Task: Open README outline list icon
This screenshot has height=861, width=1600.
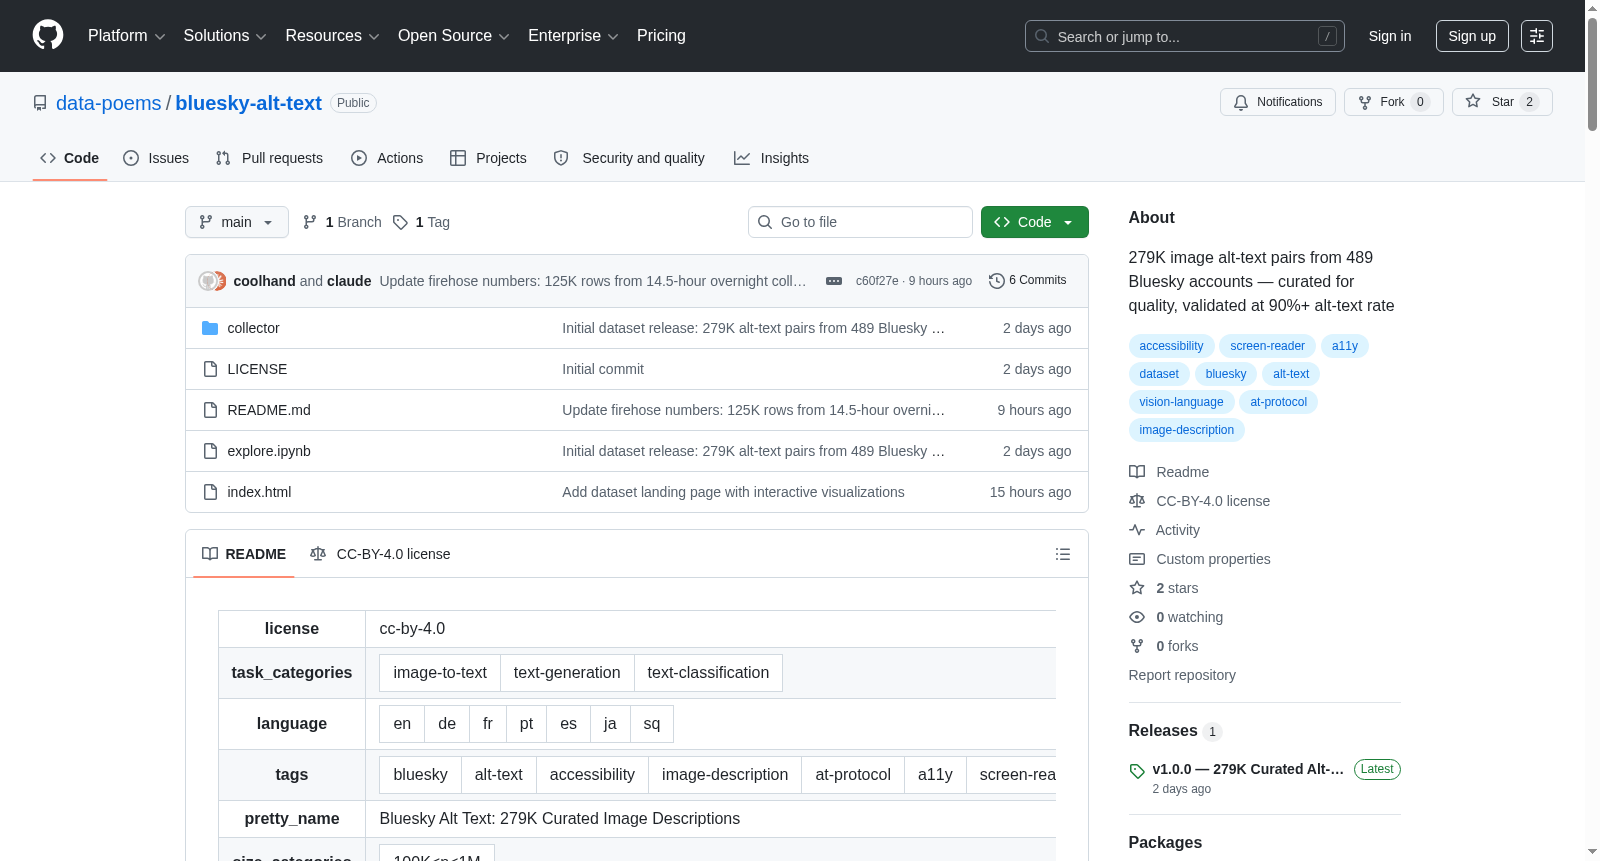Action: click(1063, 554)
